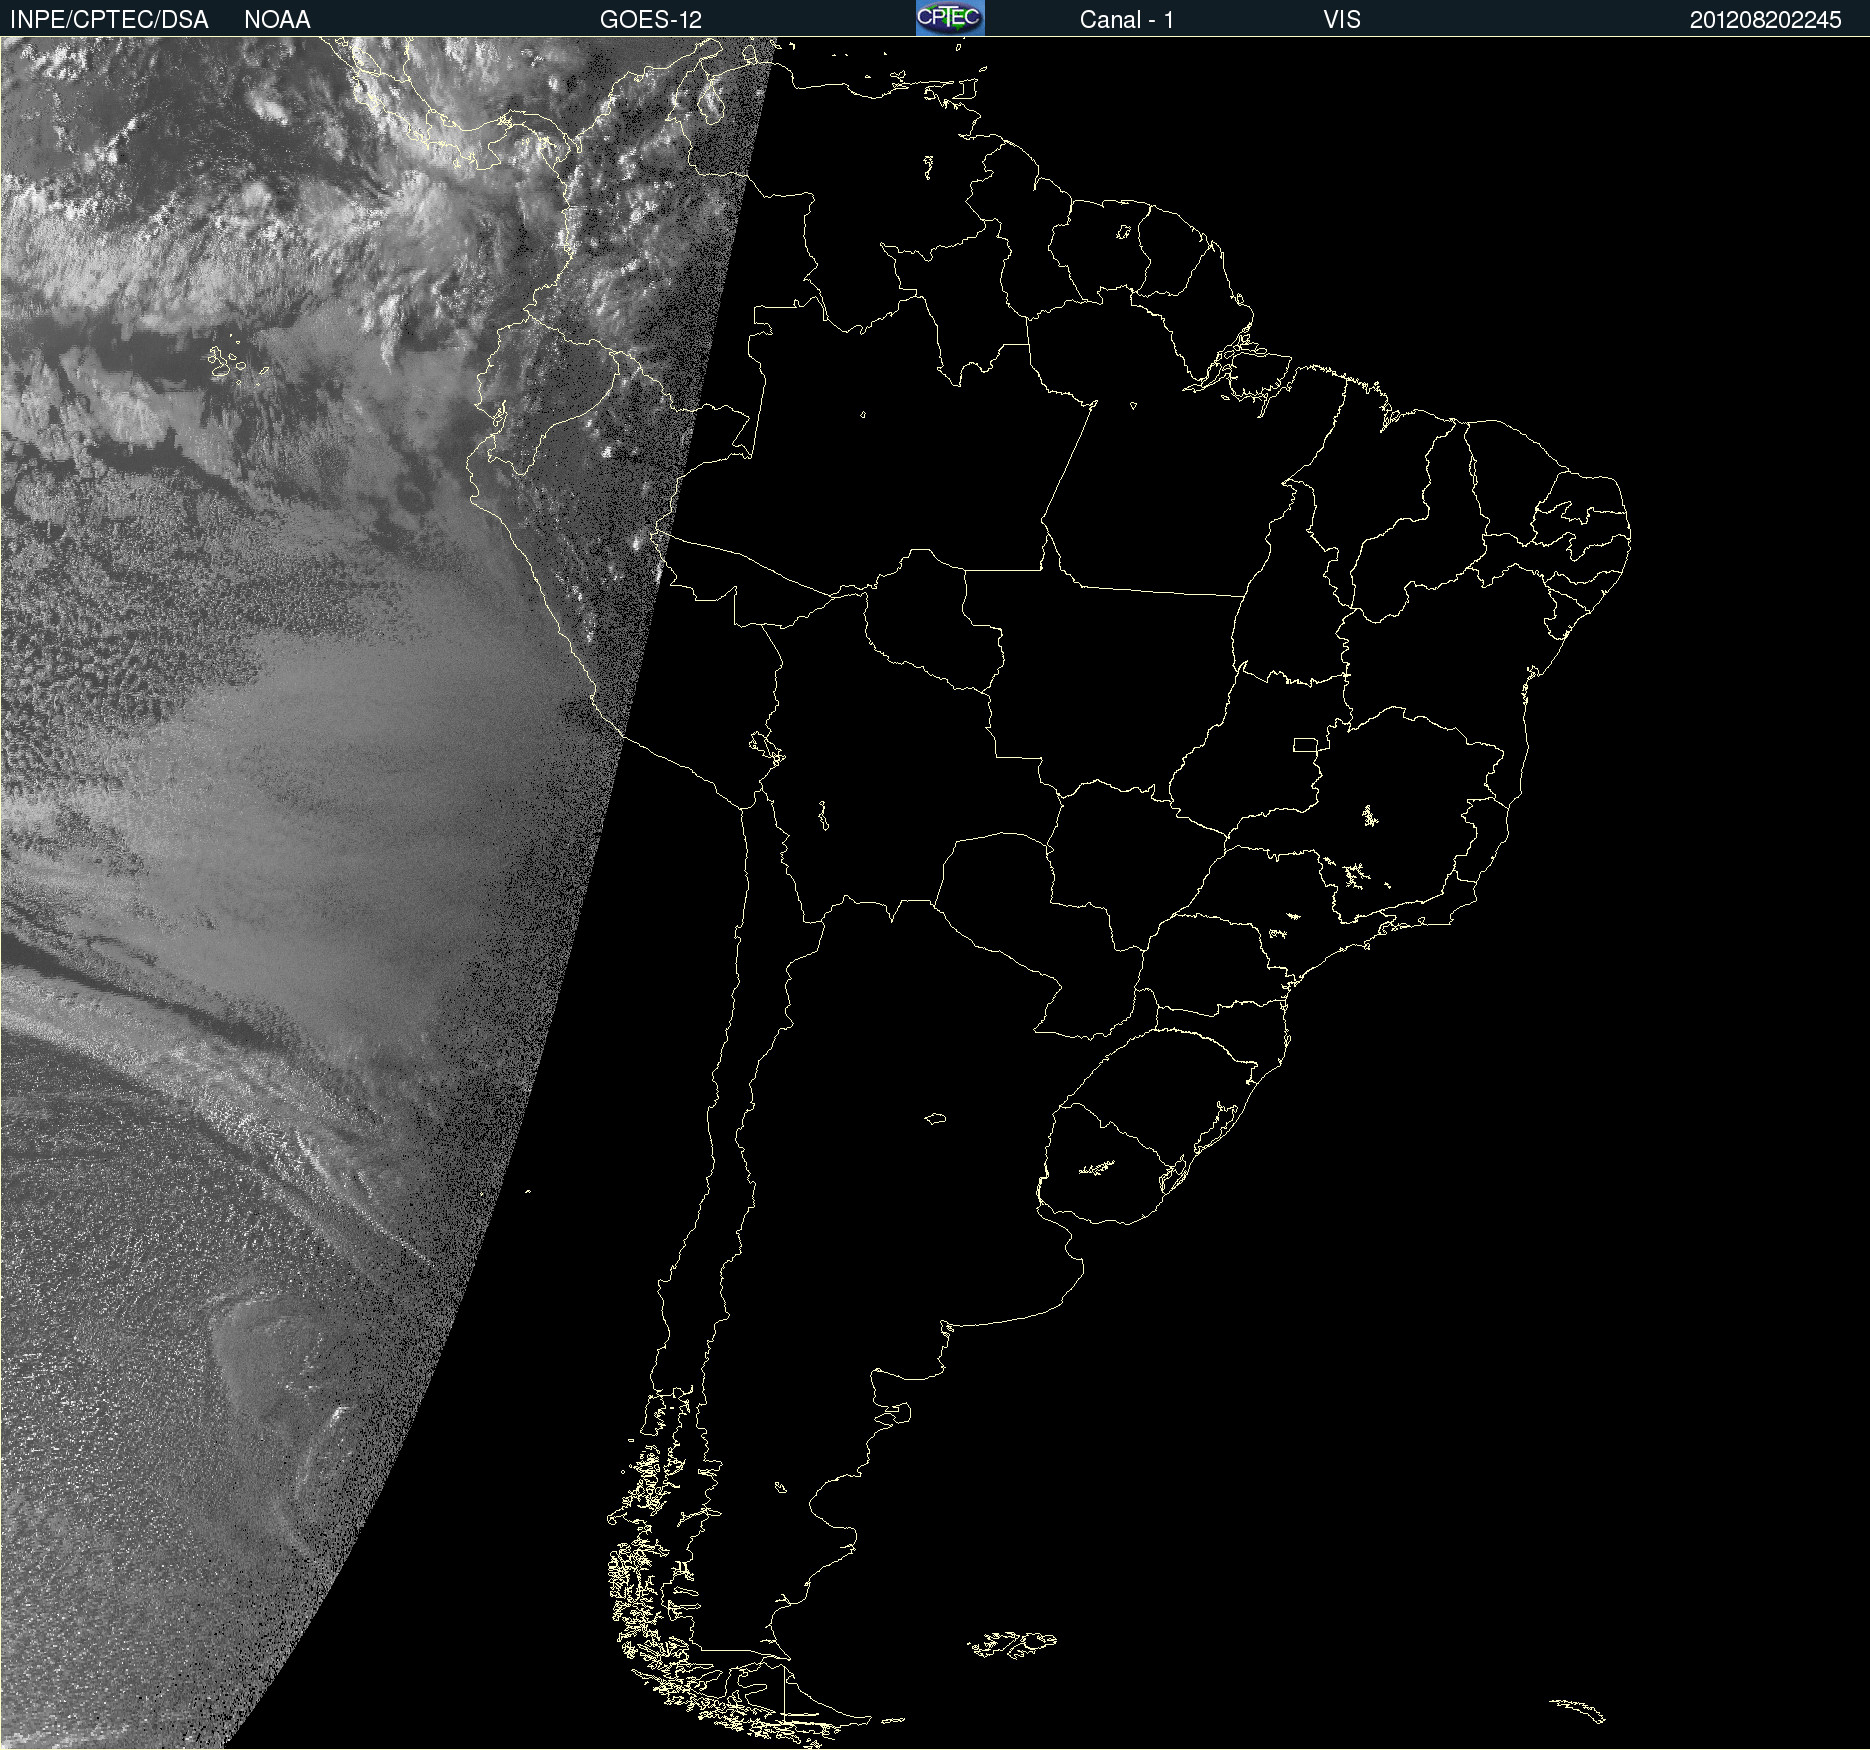Click the VIS channel label
Image resolution: width=1870 pixels, height=1750 pixels.
pos(1342,20)
